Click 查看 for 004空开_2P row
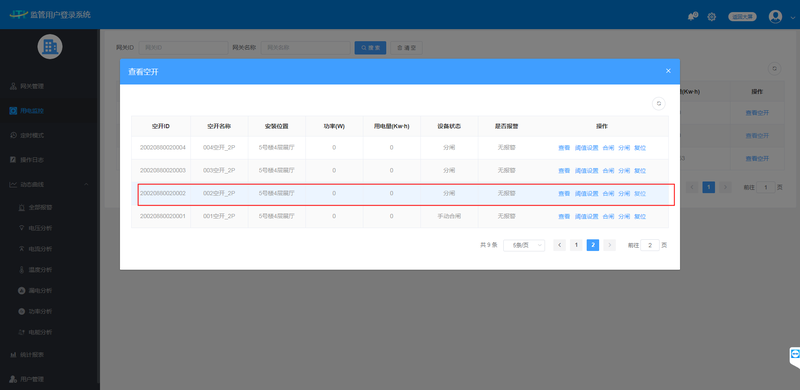This screenshot has height=390, width=800. pos(564,148)
